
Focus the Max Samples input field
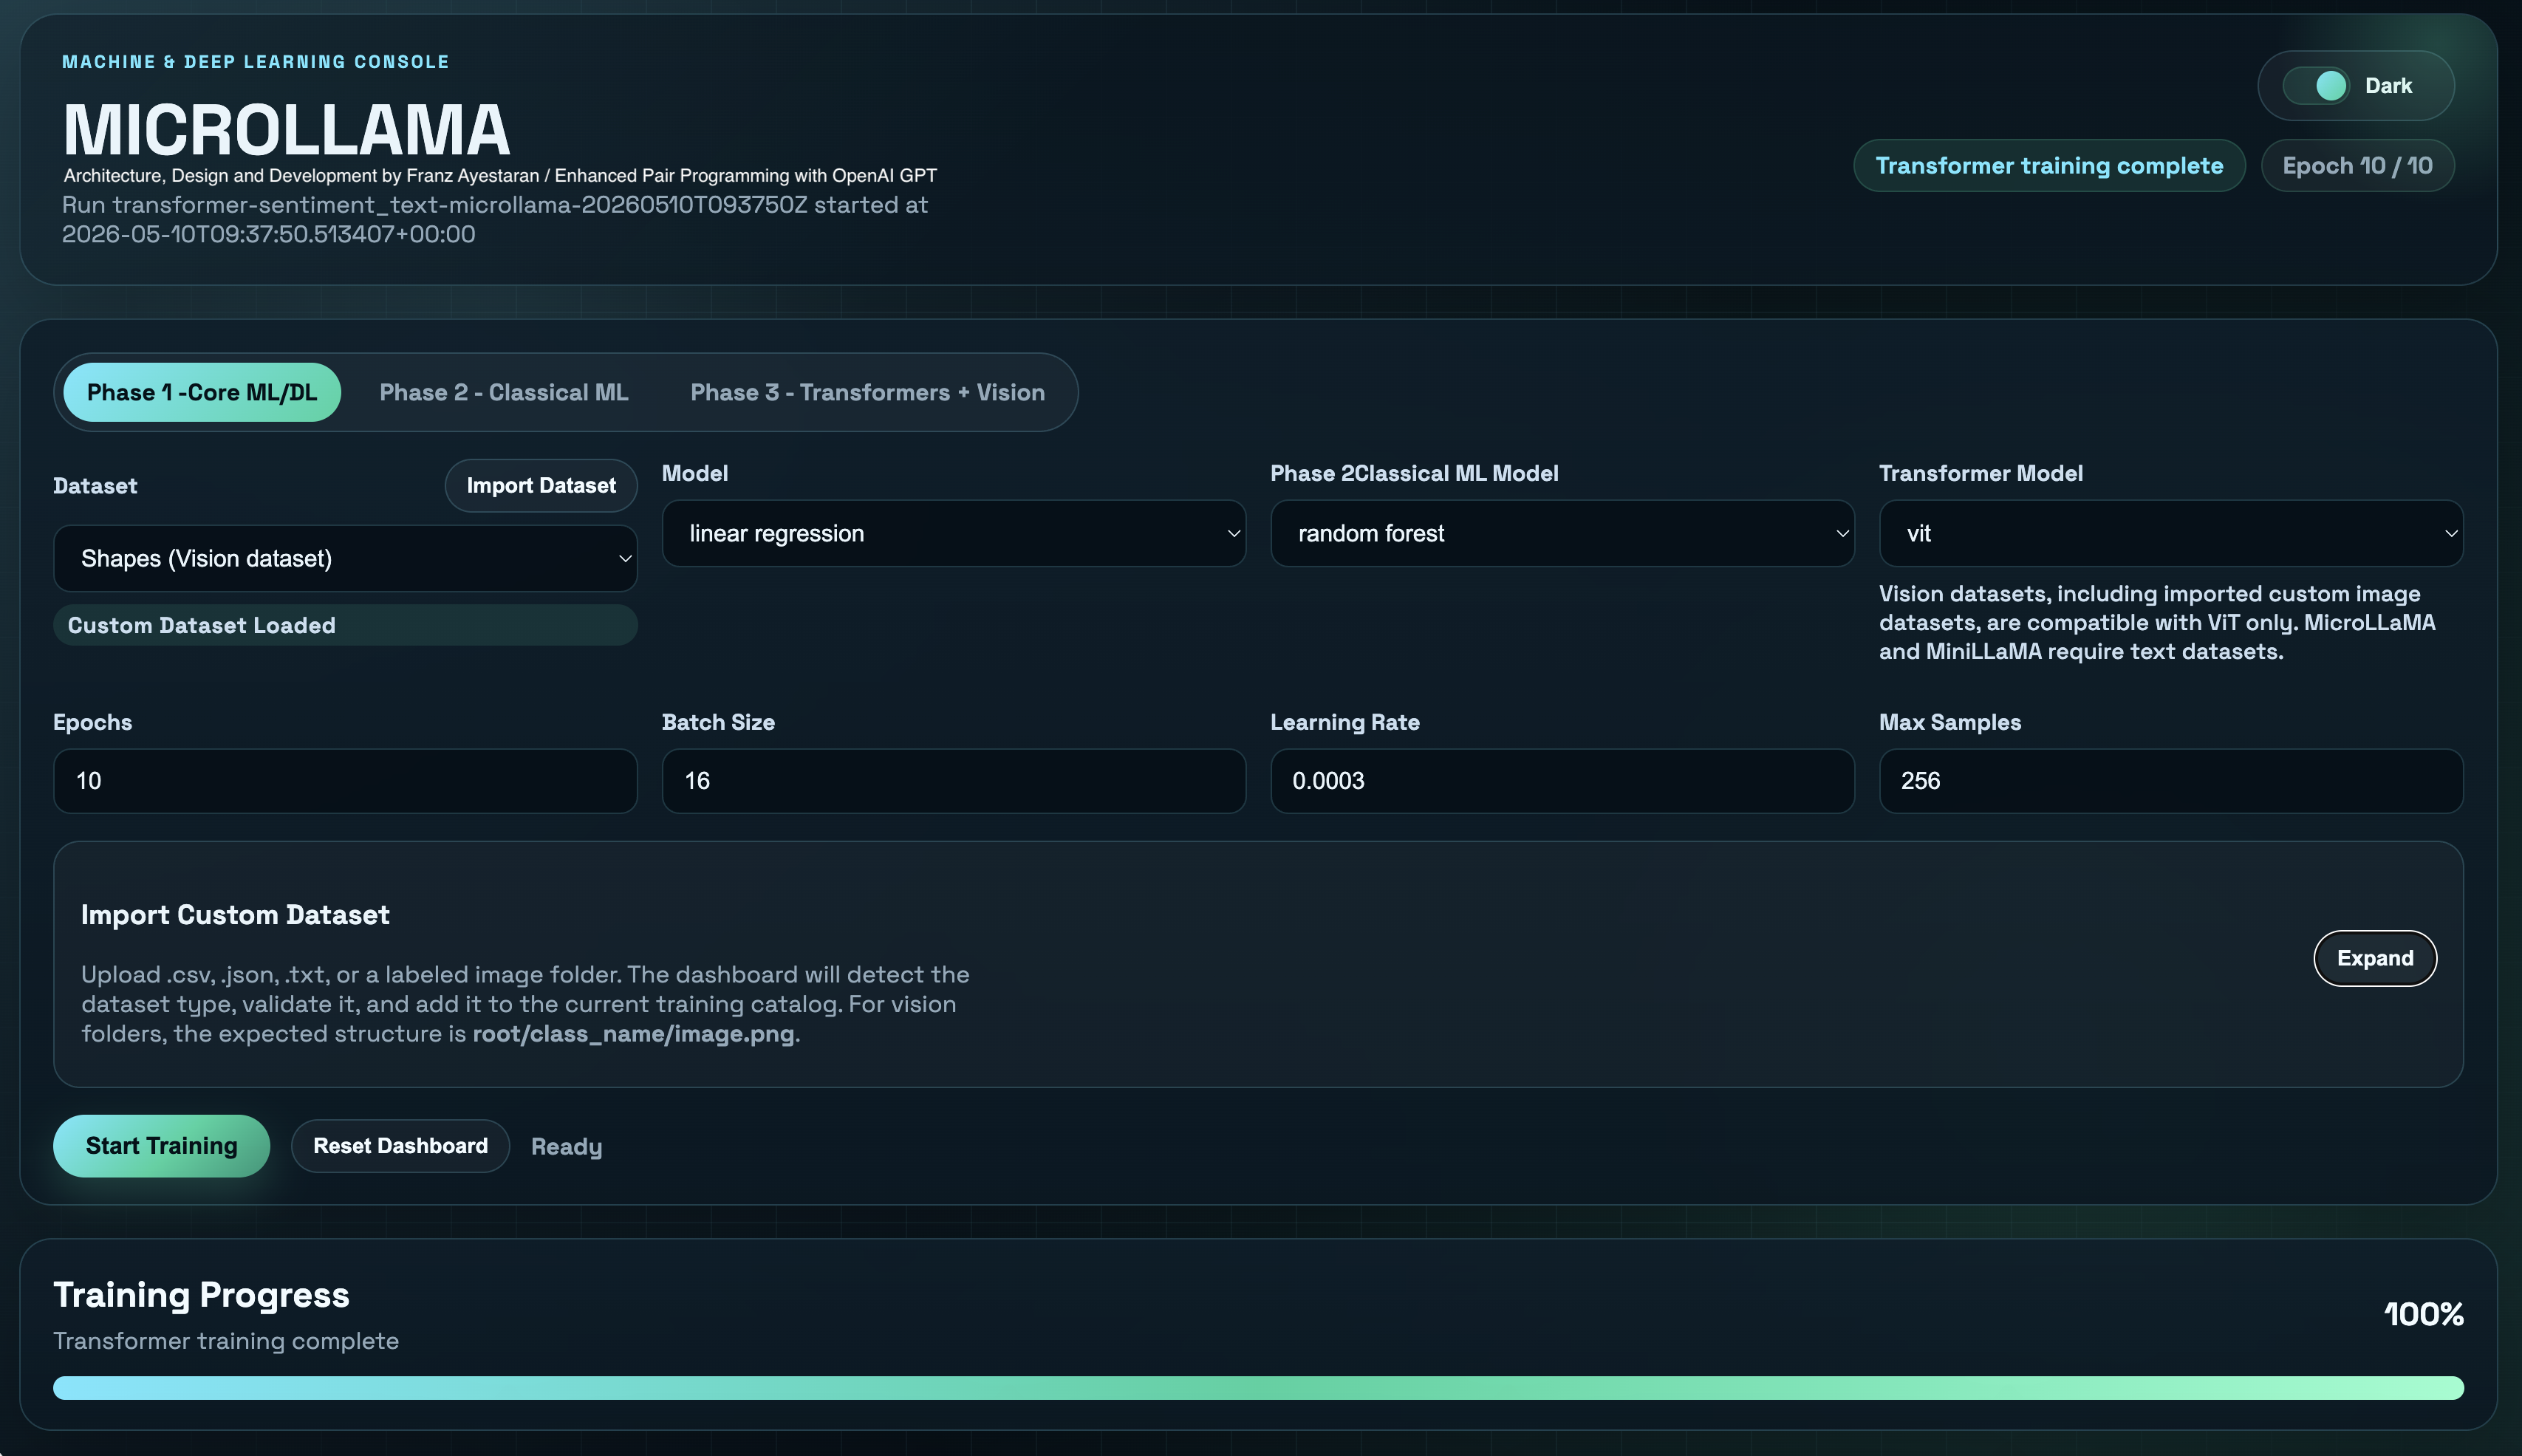pyautogui.click(x=2171, y=781)
